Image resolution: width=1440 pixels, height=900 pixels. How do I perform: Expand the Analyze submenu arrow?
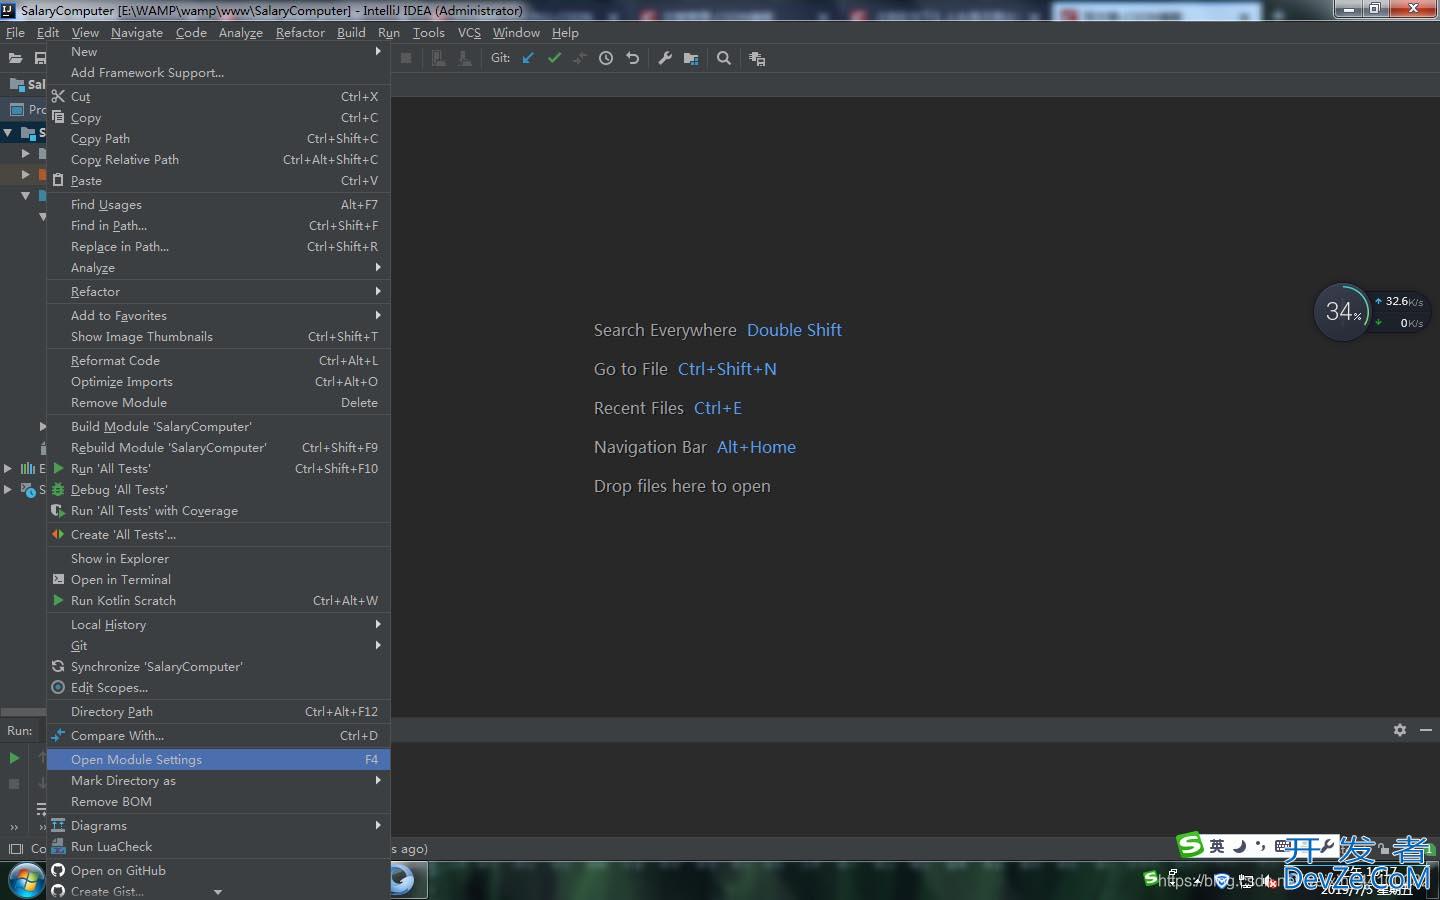[x=378, y=267]
